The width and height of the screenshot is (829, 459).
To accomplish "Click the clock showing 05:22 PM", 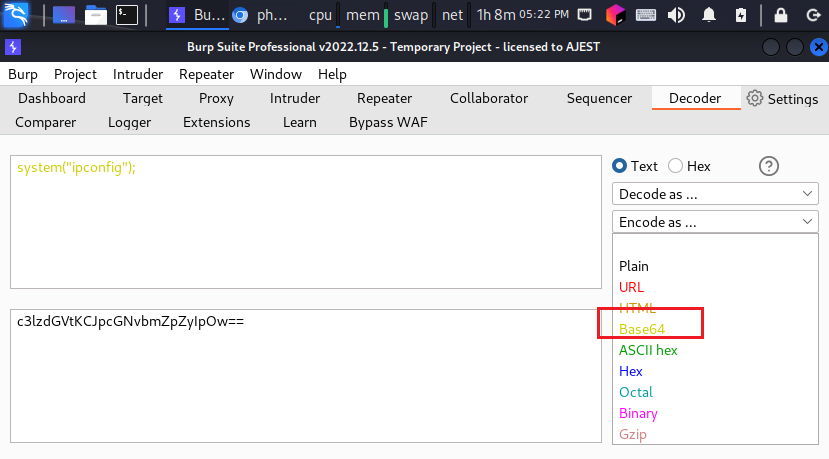I will 544,15.
